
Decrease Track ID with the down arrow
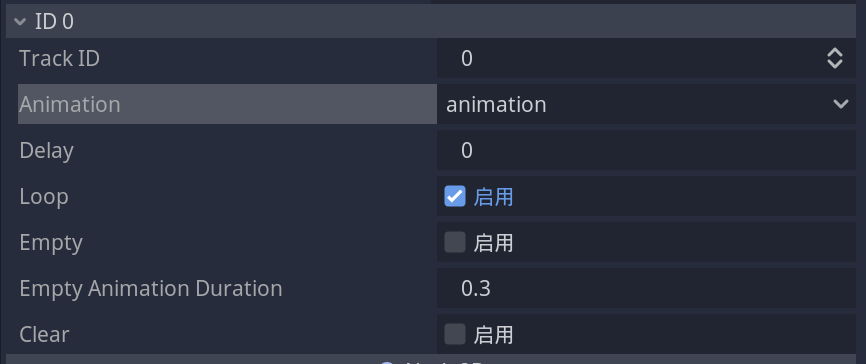835,64
